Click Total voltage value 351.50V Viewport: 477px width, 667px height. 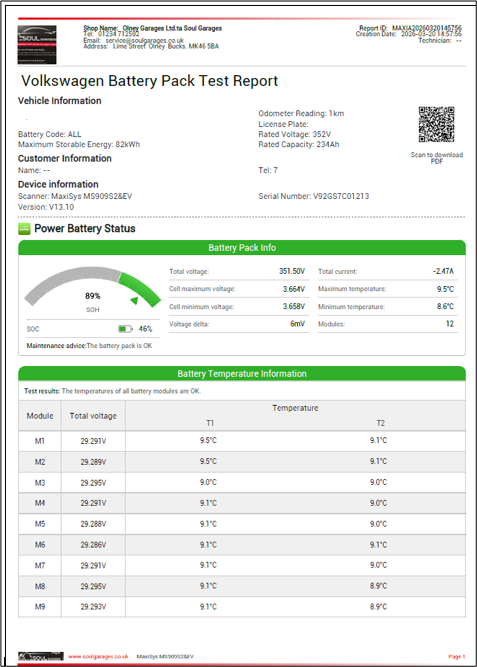[x=292, y=271]
